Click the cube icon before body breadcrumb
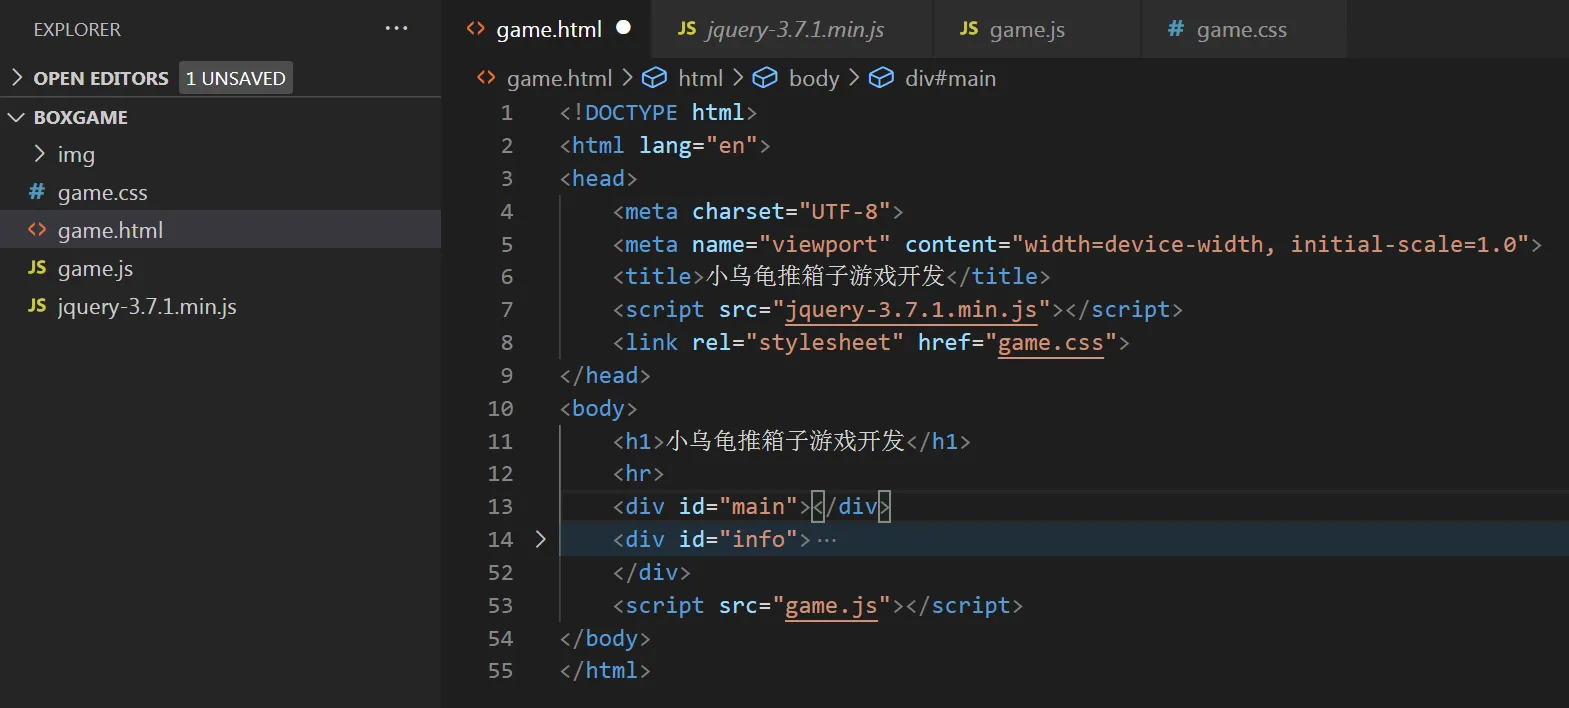Image resolution: width=1569 pixels, height=708 pixels. point(765,78)
